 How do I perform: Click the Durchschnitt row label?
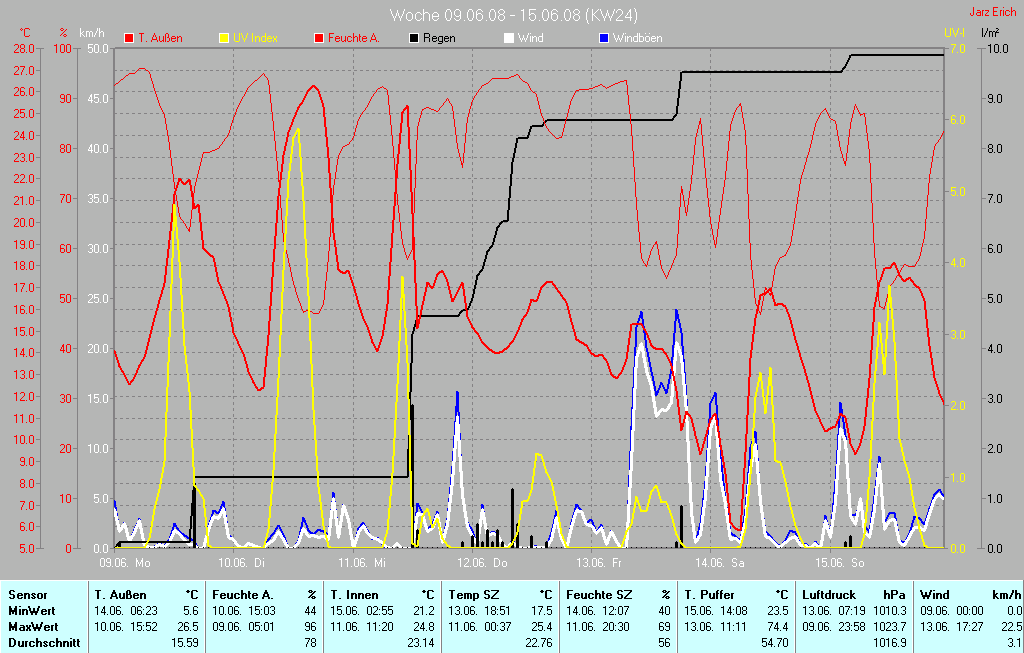tap(43, 643)
